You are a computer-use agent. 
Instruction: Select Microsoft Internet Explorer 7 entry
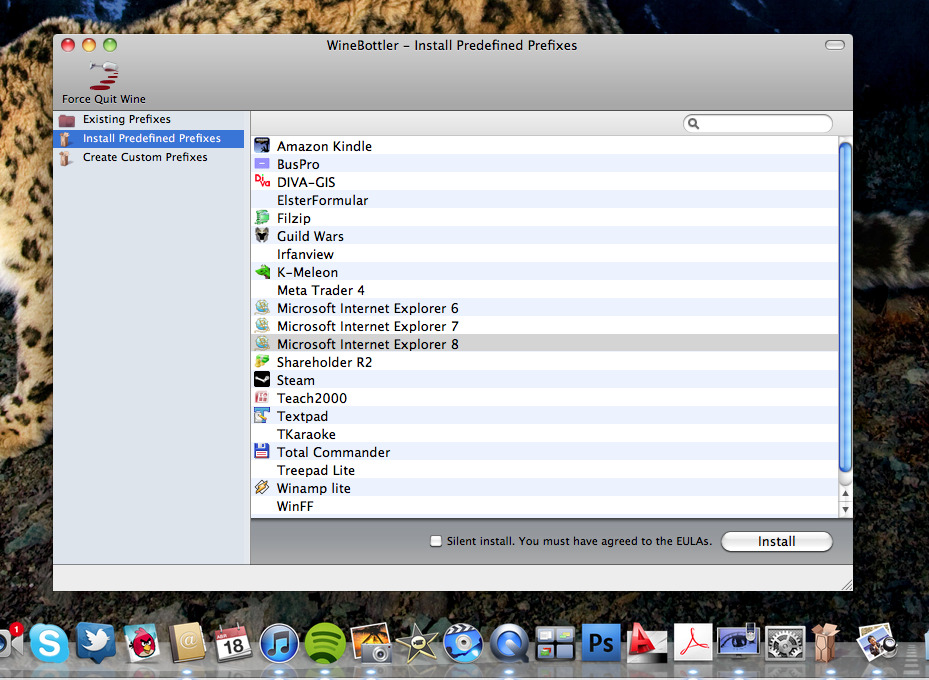(x=367, y=326)
